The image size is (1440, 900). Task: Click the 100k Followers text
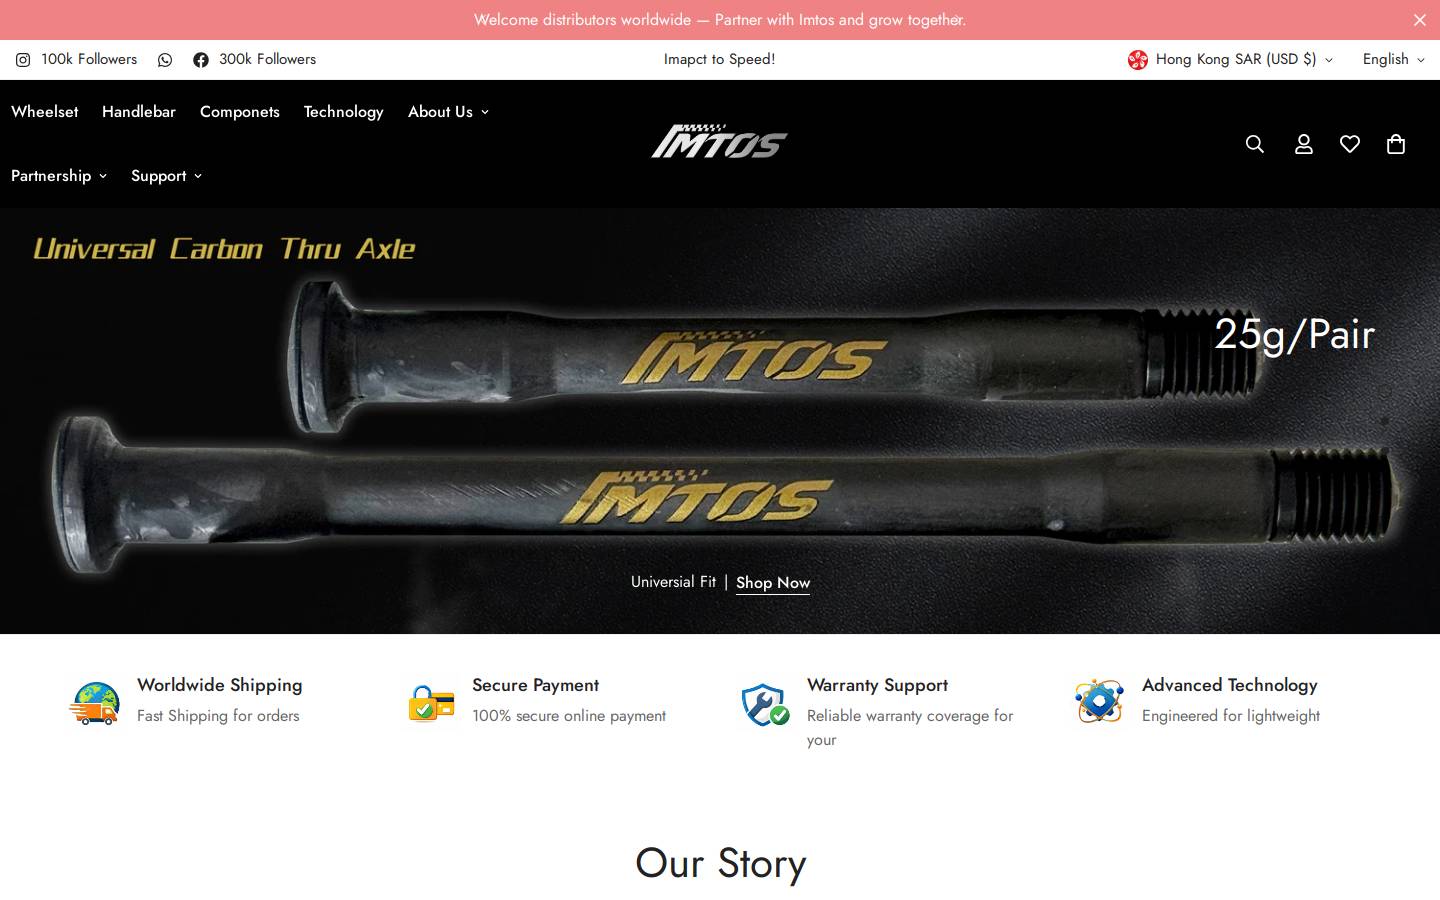click(89, 59)
